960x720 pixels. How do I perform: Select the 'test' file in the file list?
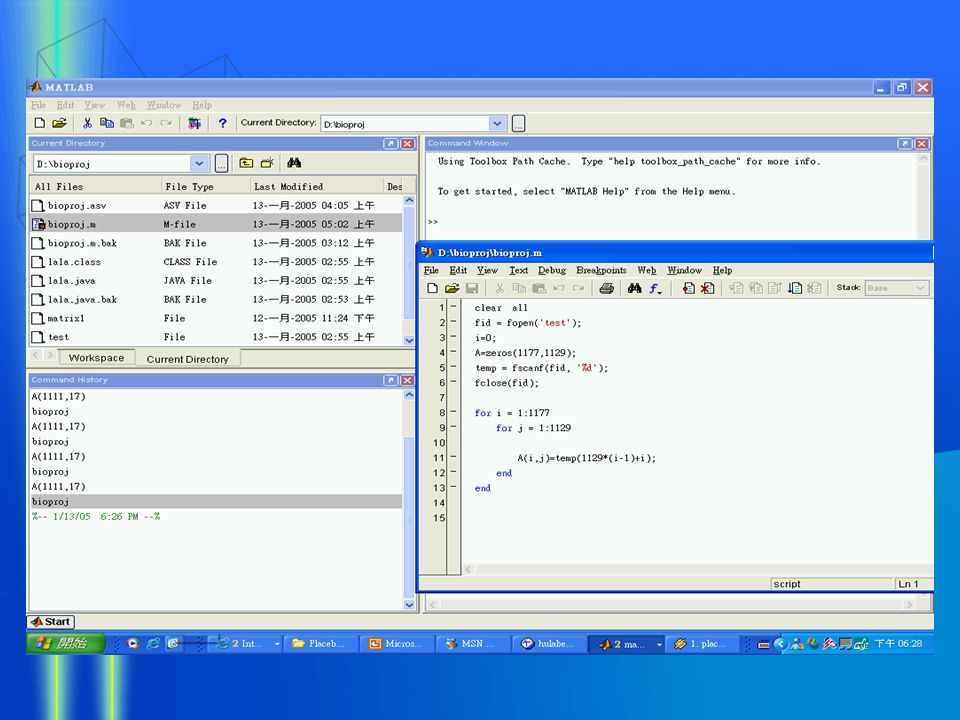[216, 337]
